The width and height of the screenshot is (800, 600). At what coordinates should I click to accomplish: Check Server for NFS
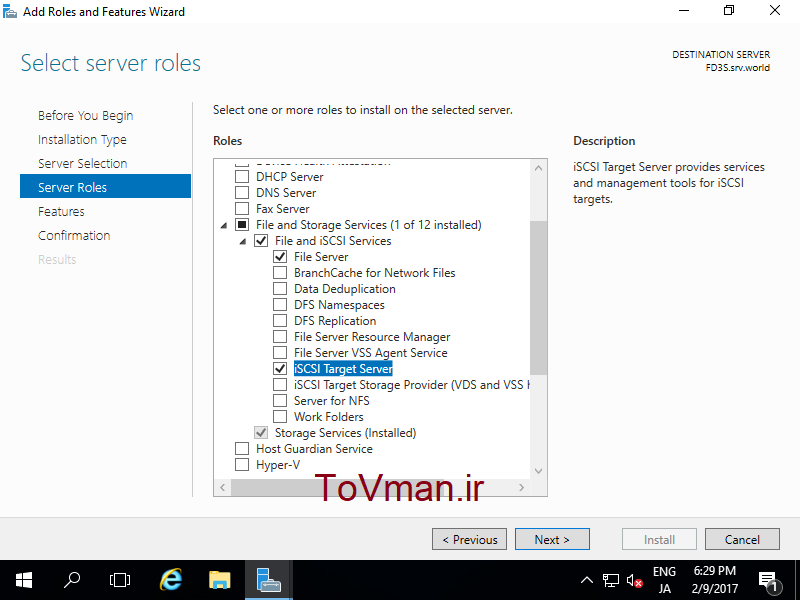(280, 401)
